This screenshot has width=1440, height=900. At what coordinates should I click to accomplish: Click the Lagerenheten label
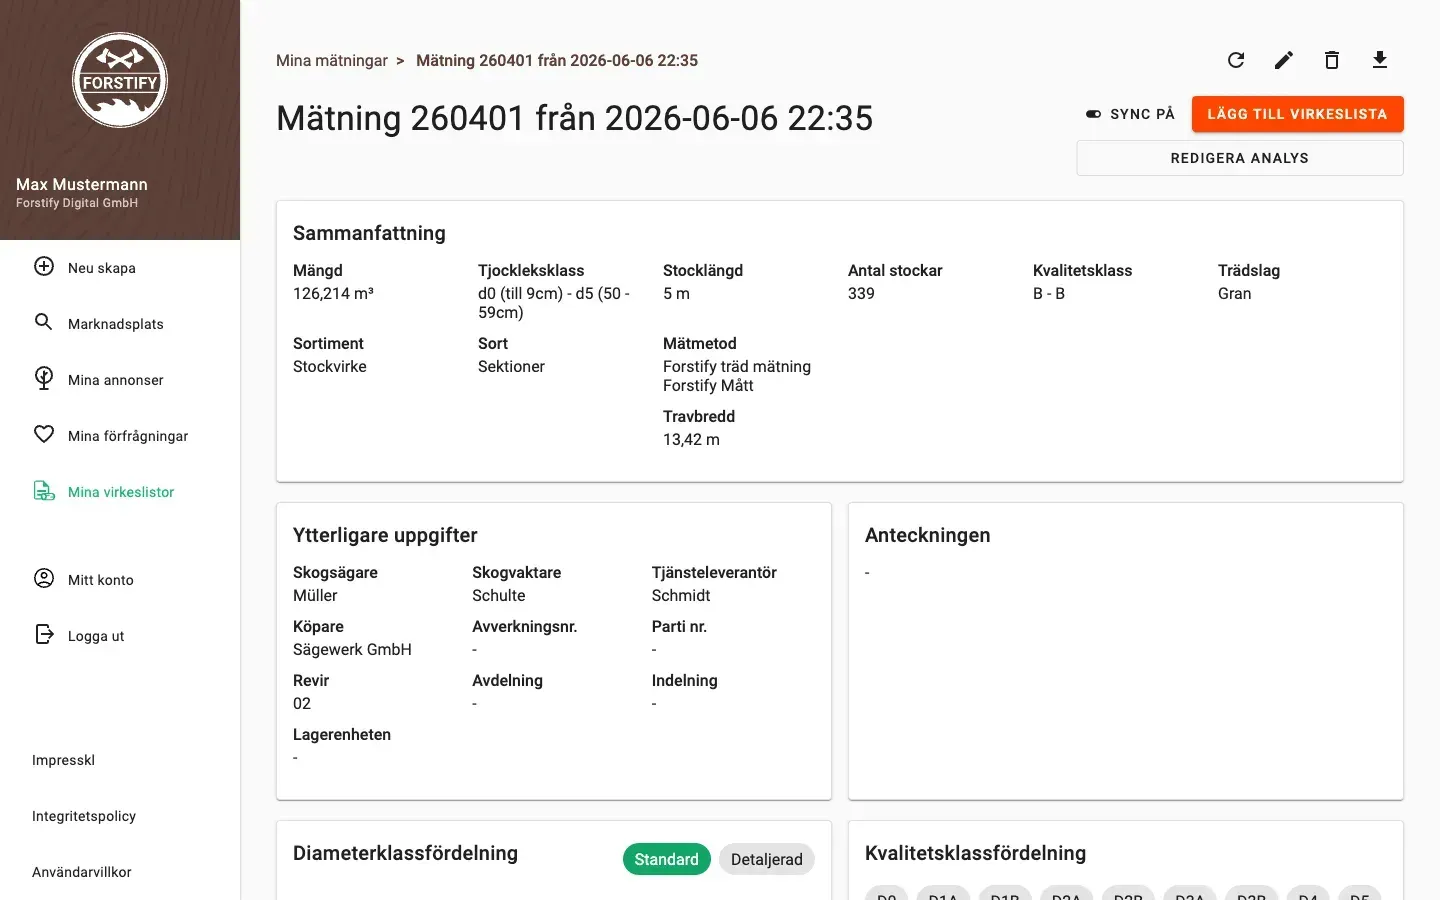pos(342,734)
